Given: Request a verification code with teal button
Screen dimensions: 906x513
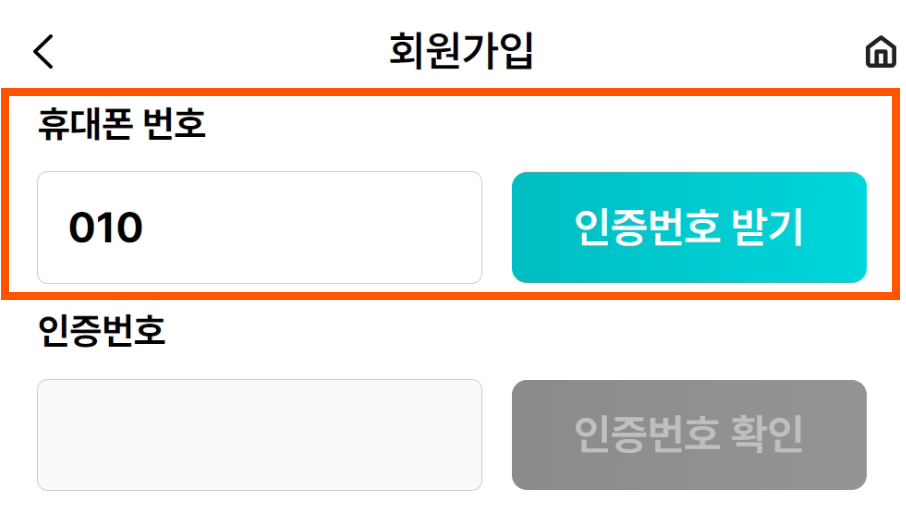Looking at the screenshot, I should [x=689, y=228].
